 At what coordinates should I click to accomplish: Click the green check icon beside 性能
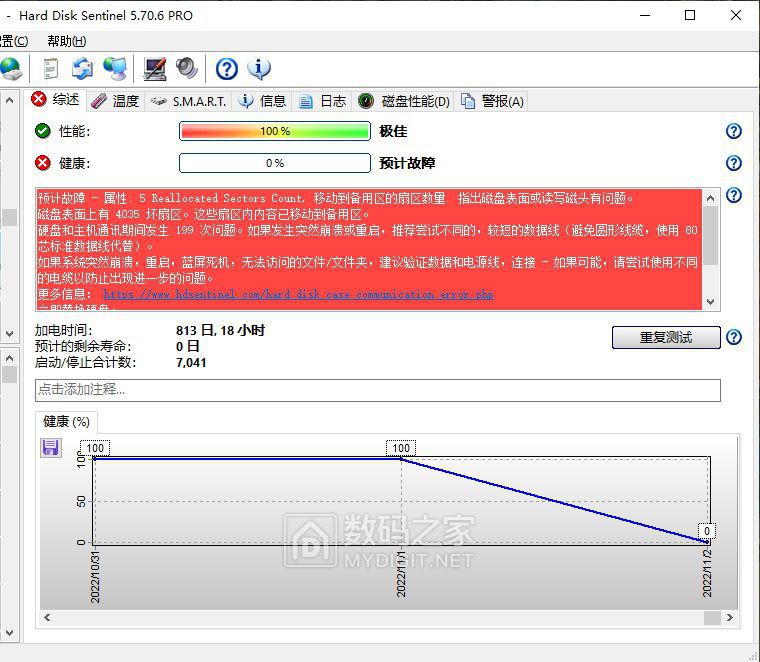pyautogui.click(x=43, y=131)
